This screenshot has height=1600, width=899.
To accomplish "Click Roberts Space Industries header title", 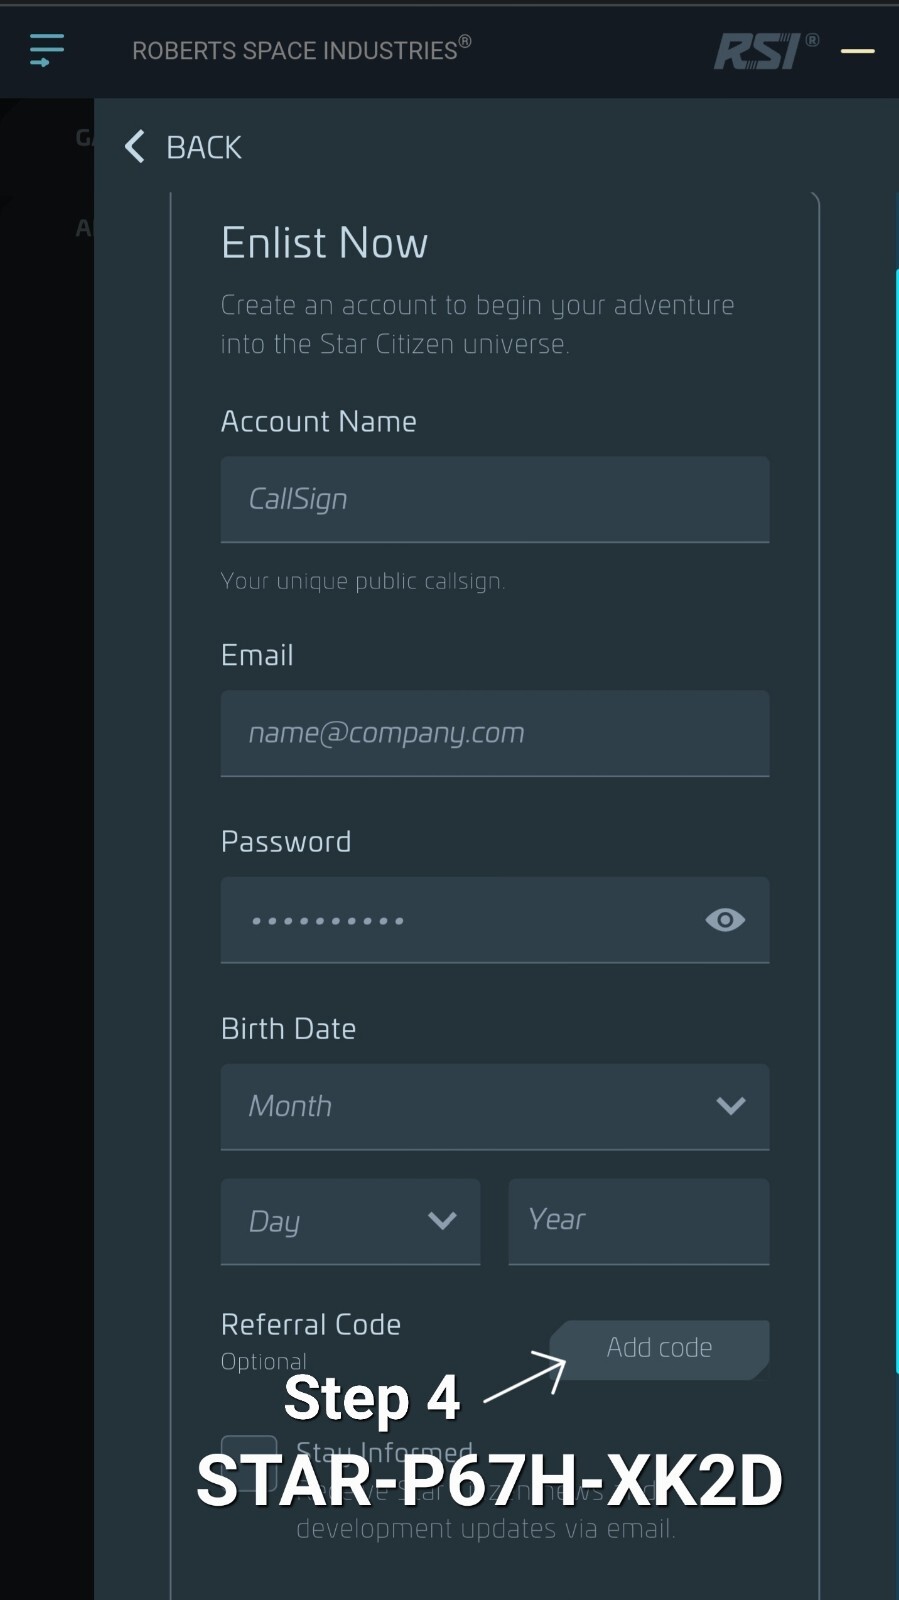I will (x=301, y=49).
